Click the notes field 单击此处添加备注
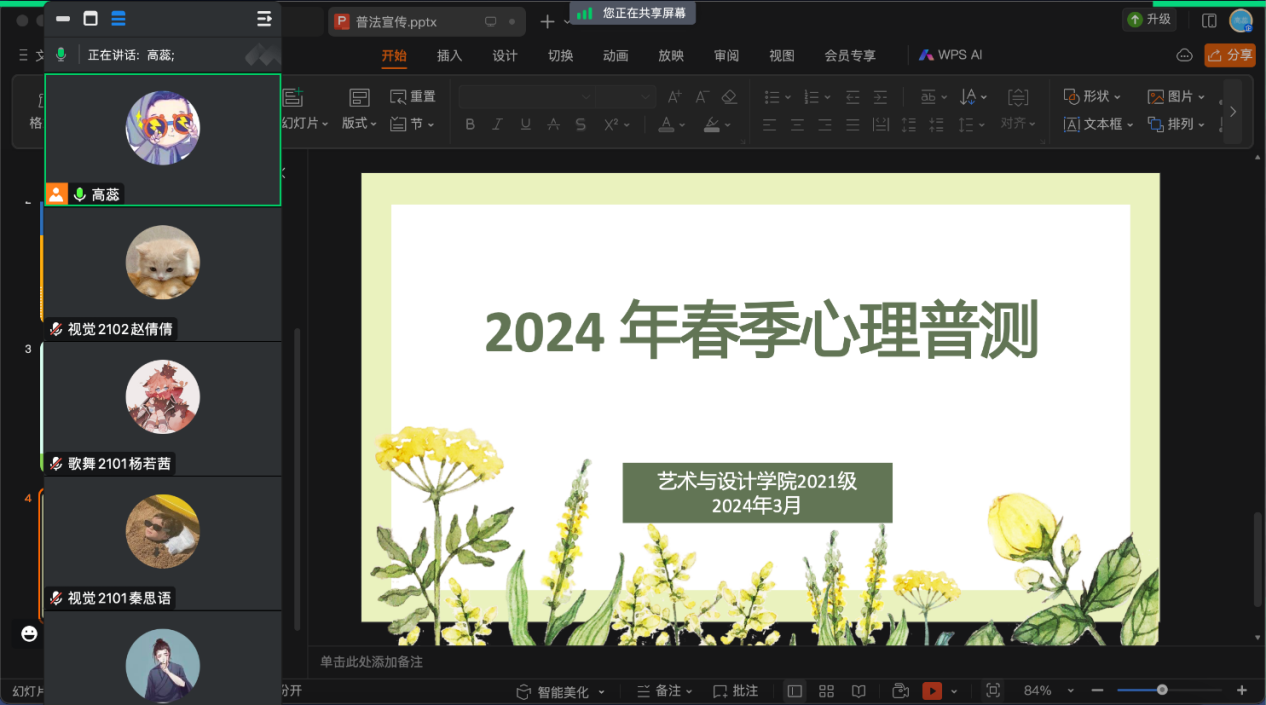The height and width of the screenshot is (705, 1266). click(372, 662)
